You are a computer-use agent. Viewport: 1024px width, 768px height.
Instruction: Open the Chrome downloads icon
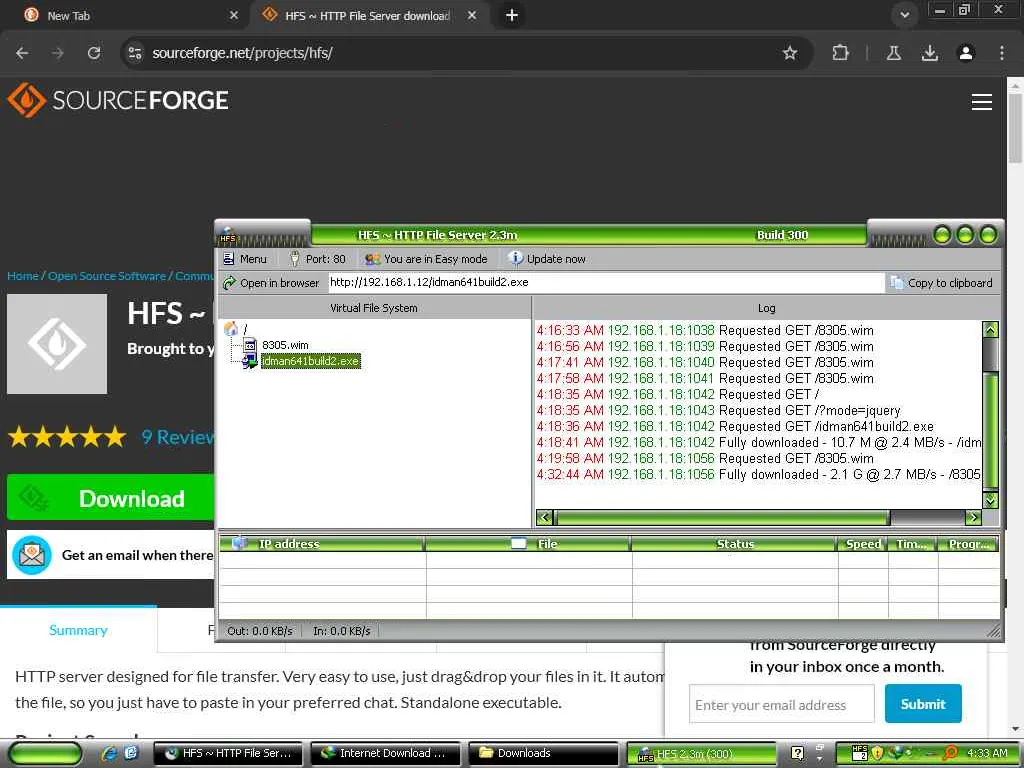click(929, 53)
